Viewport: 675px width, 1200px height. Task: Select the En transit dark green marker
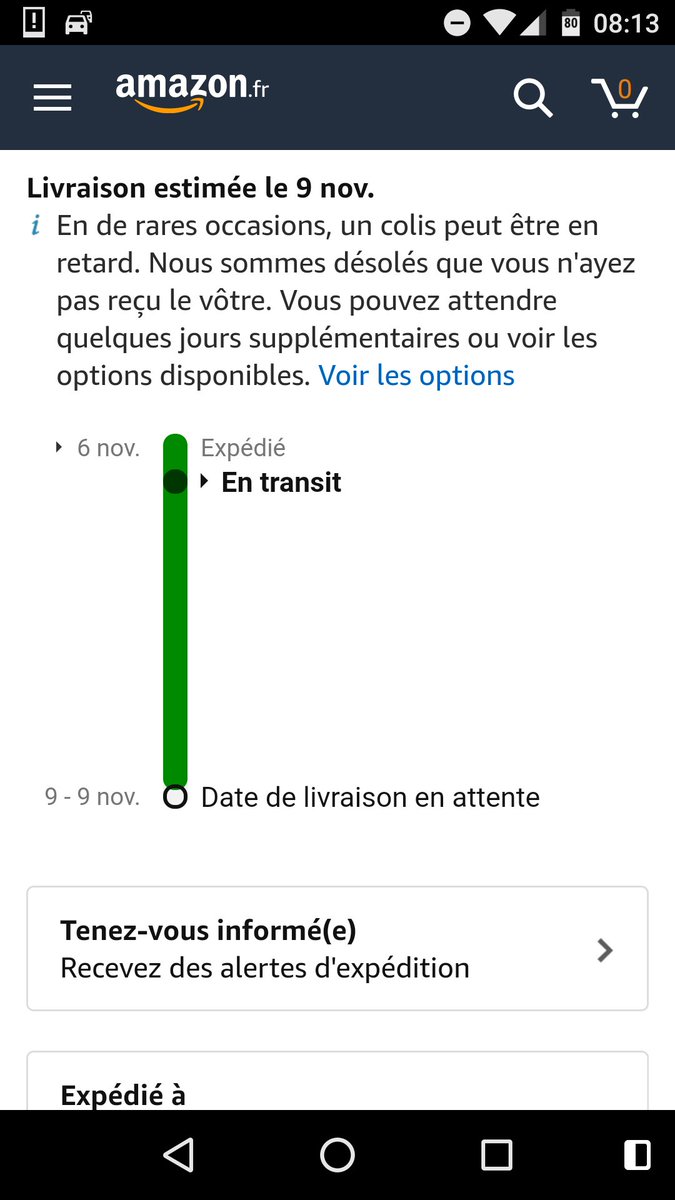[x=175, y=482]
